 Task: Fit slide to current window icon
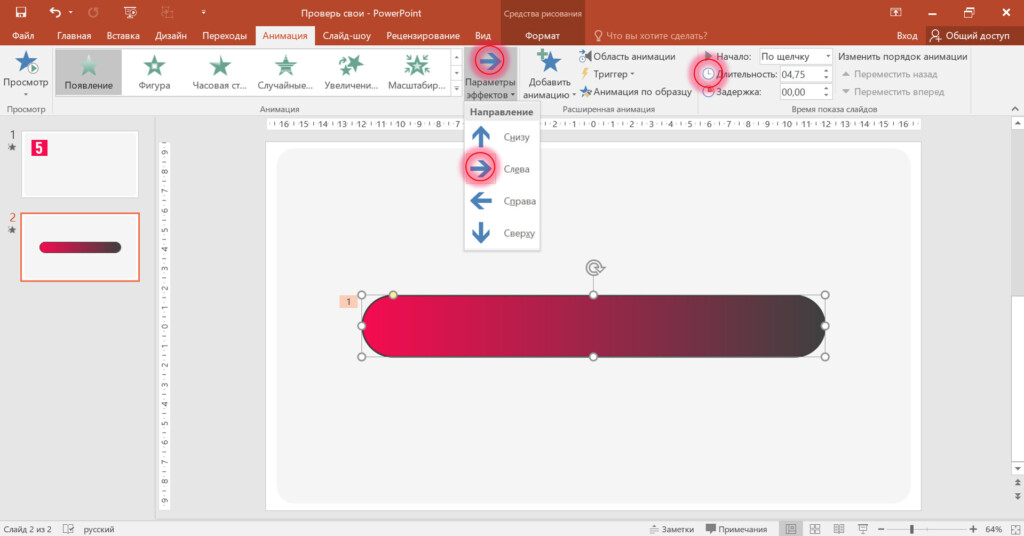tap(1011, 528)
